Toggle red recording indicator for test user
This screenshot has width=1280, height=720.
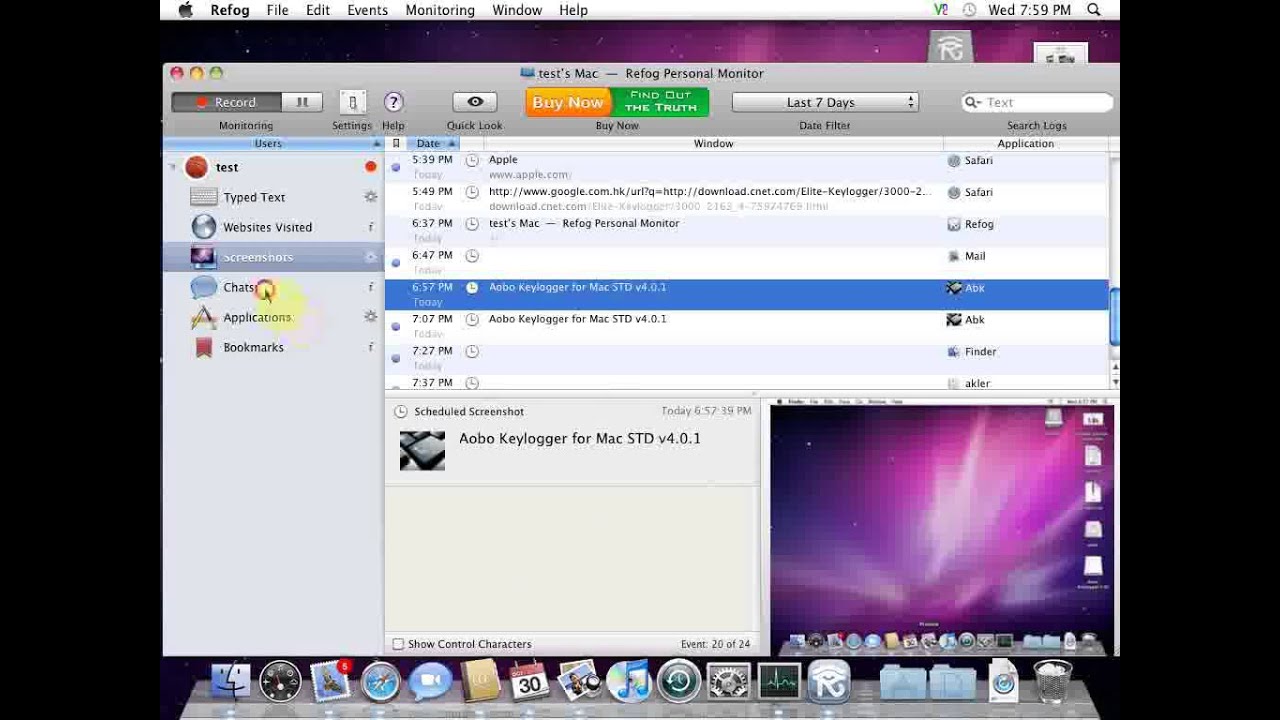(x=371, y=167)
